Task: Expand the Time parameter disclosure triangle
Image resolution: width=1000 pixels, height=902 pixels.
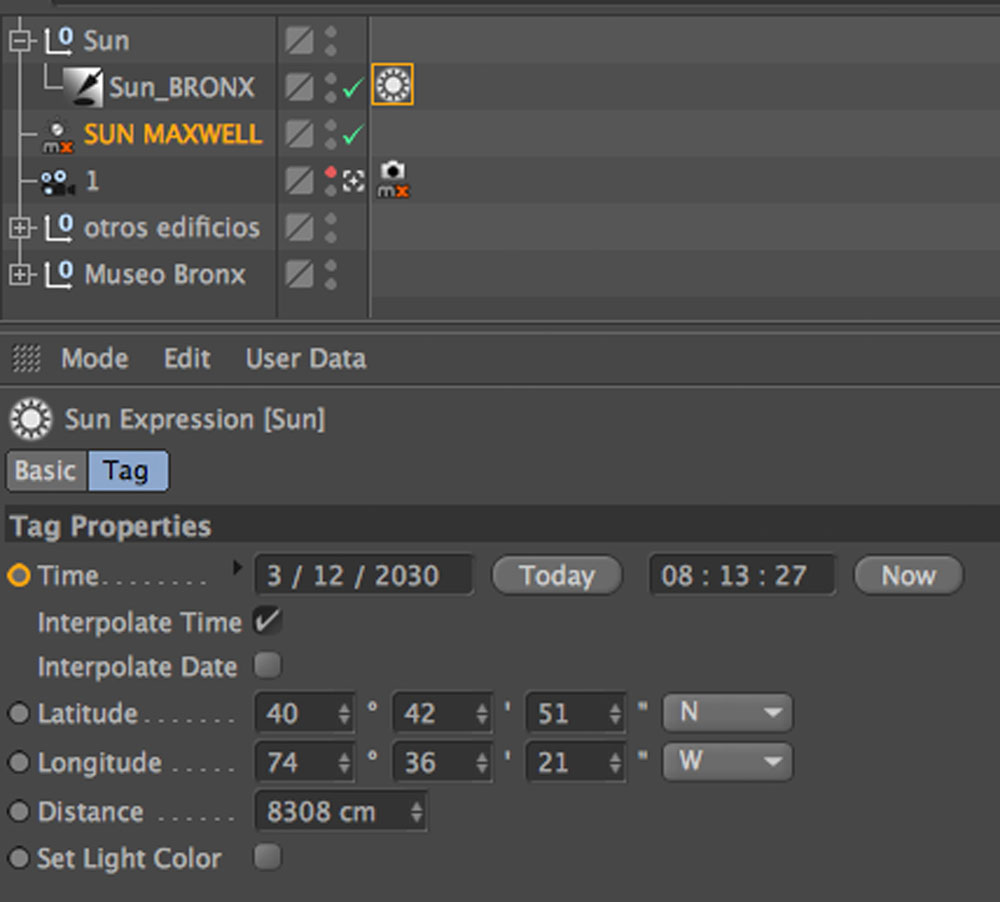Action: pos(237,567)
